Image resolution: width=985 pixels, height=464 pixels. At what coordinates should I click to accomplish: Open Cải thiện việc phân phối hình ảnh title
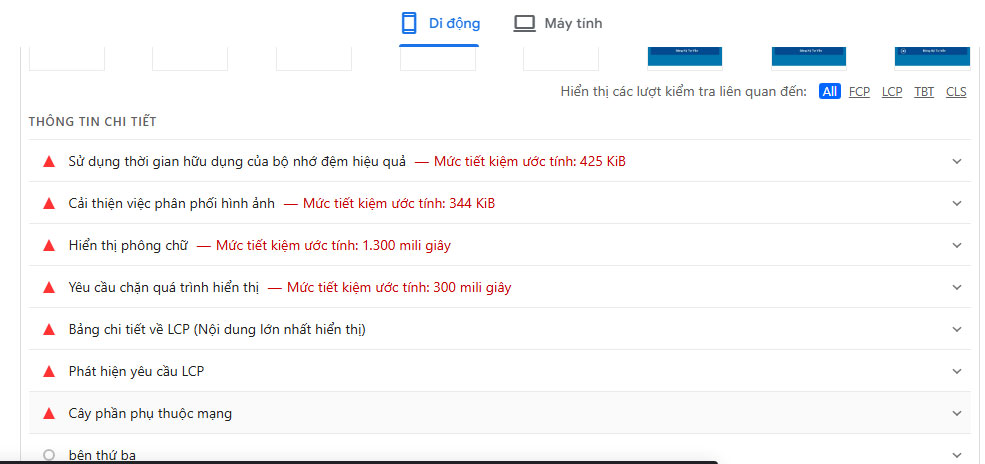coord(171,203)
